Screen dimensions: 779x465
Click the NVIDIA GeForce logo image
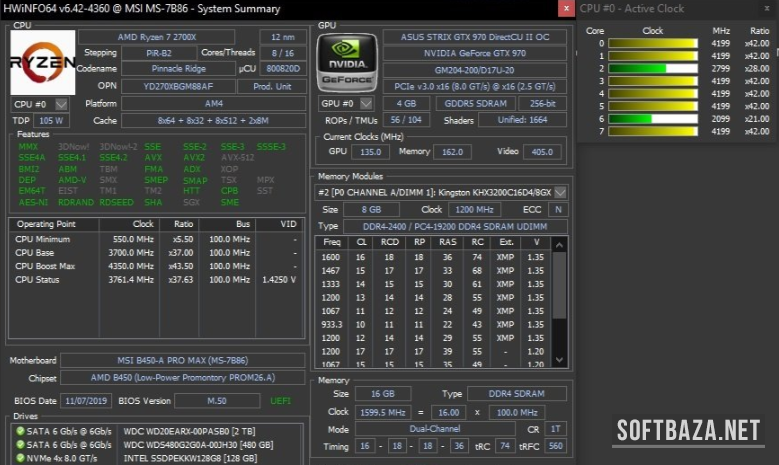point(346,62)
